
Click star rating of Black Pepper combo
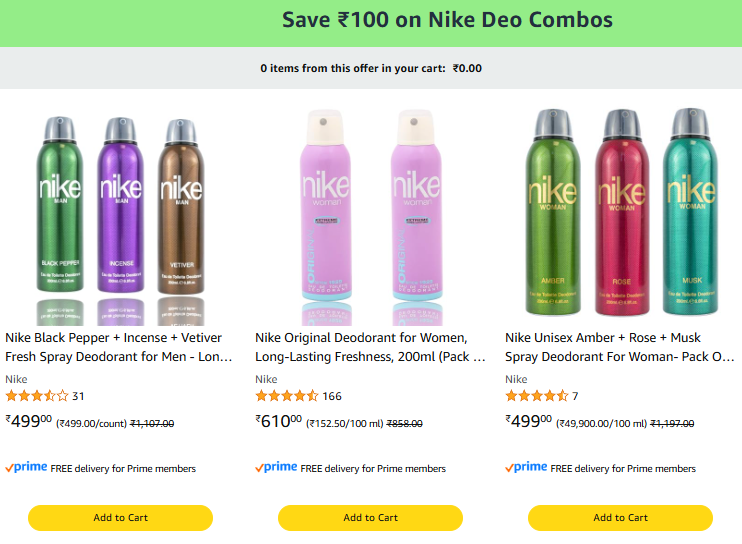pos(37,395)
